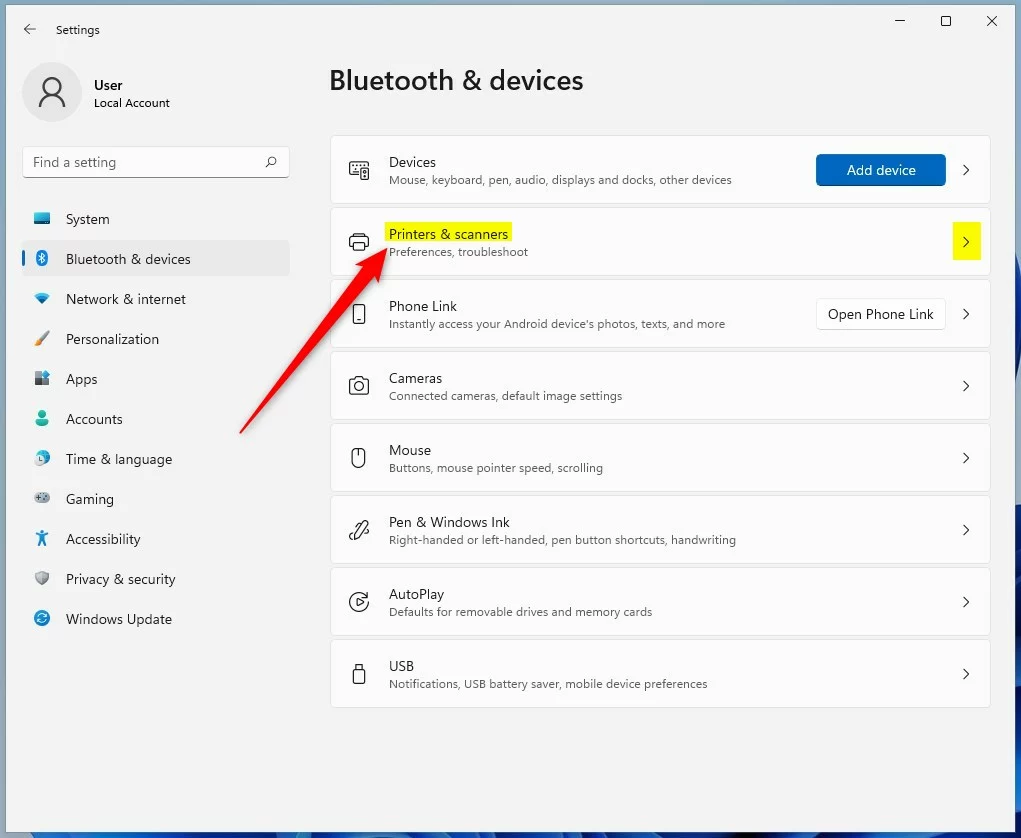Click the pen icon for Pen & Windows Ink
This screenshot has width=1021, height=838.
(359, 529)
